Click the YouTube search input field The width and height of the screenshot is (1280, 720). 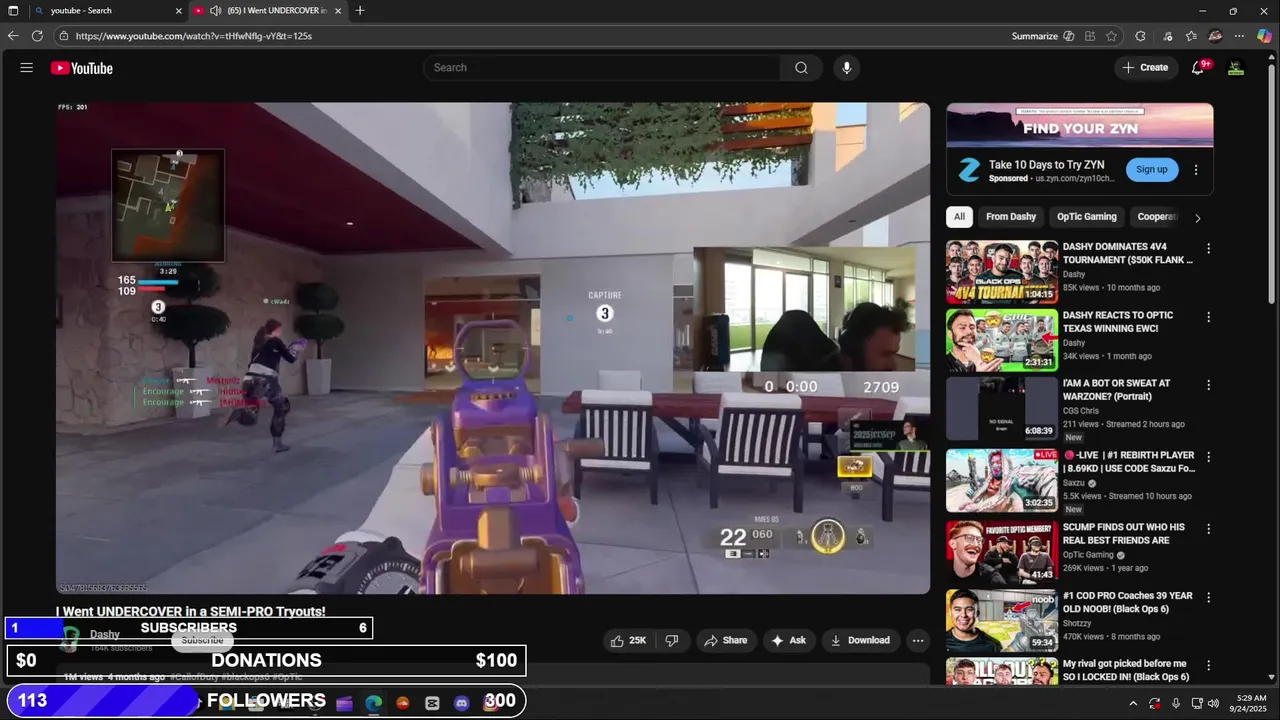point(602,68)
